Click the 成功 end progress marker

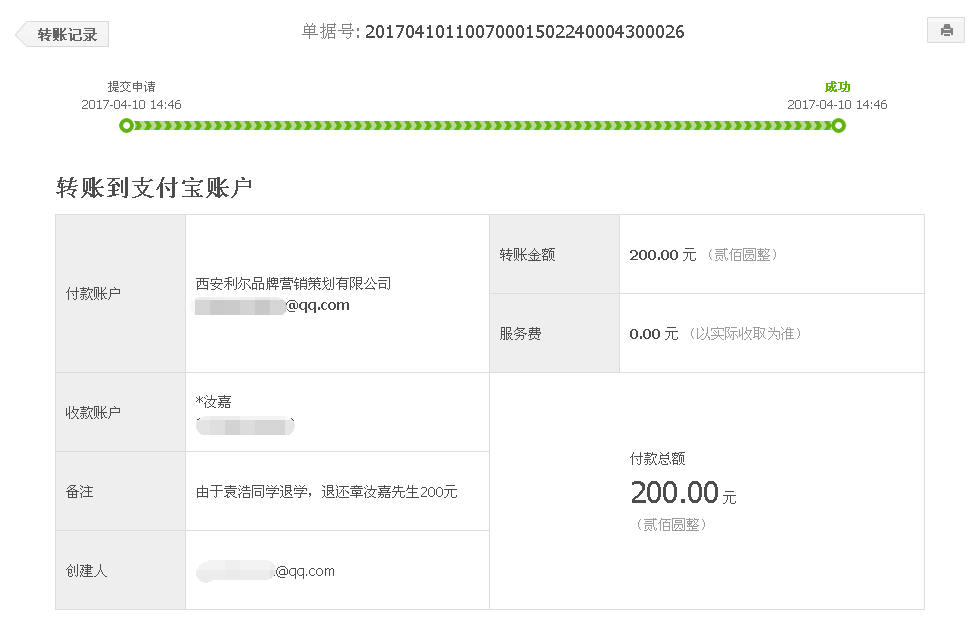click(x=838, y=126)
